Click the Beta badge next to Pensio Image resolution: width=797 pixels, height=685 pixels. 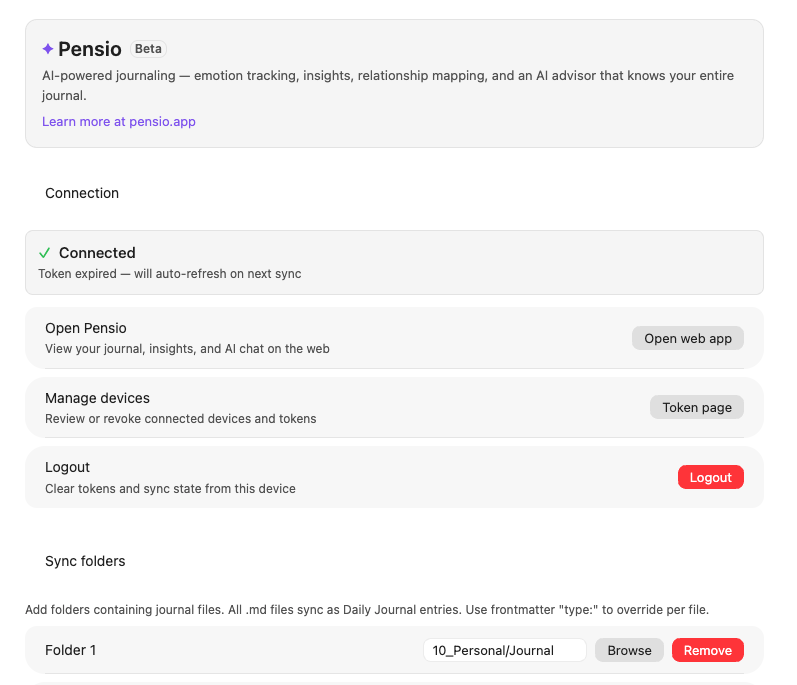(148, 49)
